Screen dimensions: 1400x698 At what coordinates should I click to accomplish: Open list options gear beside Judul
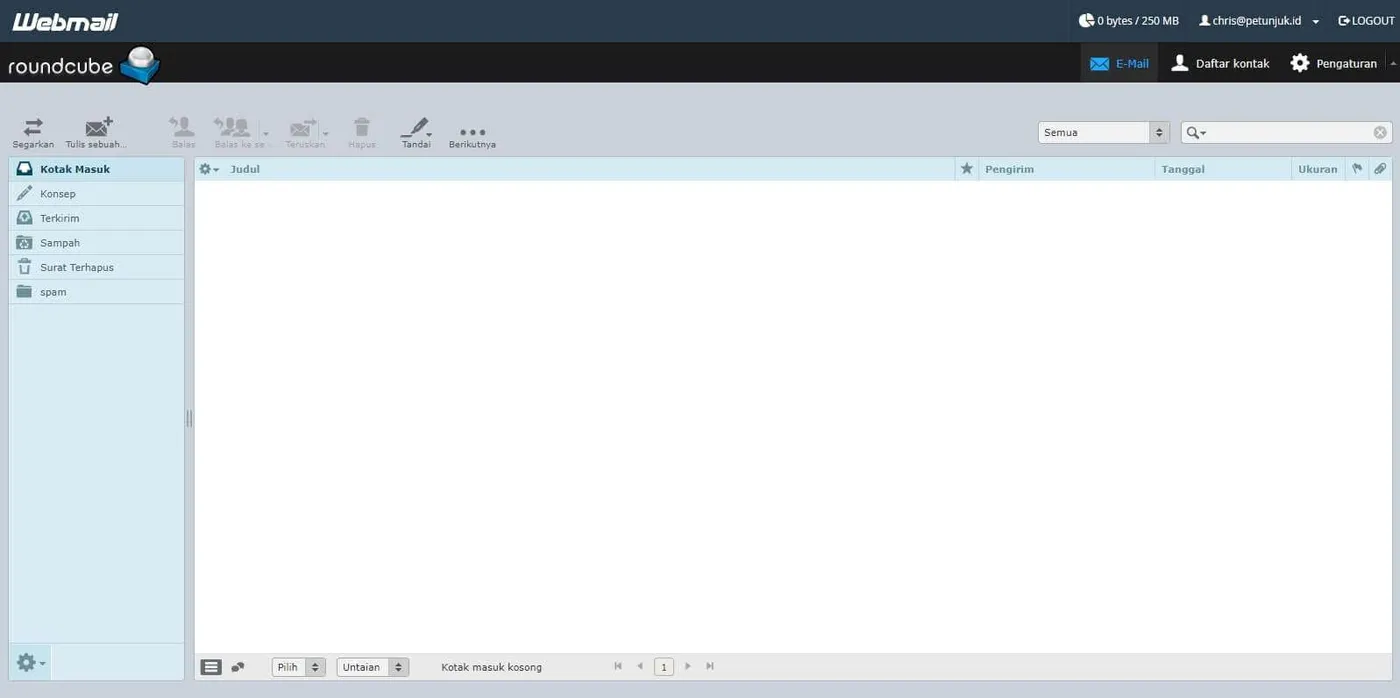[x=209, y=169]
